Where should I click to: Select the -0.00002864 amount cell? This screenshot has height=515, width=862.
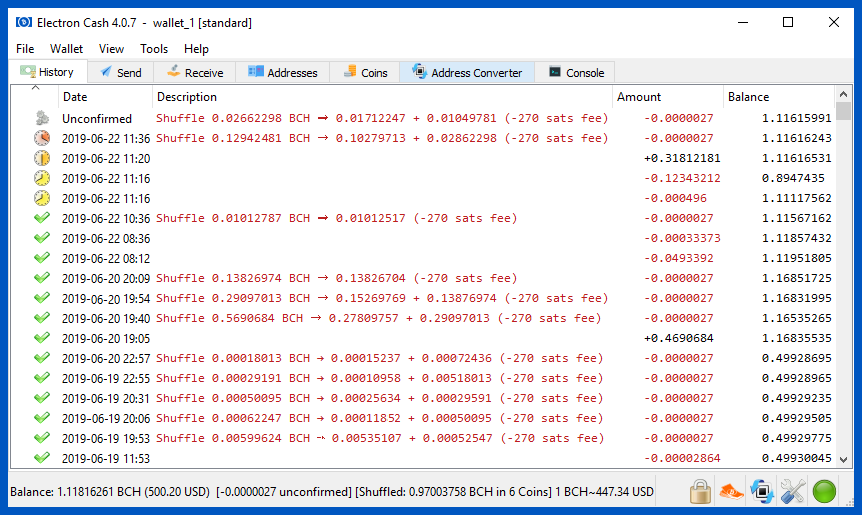[682, 458]
